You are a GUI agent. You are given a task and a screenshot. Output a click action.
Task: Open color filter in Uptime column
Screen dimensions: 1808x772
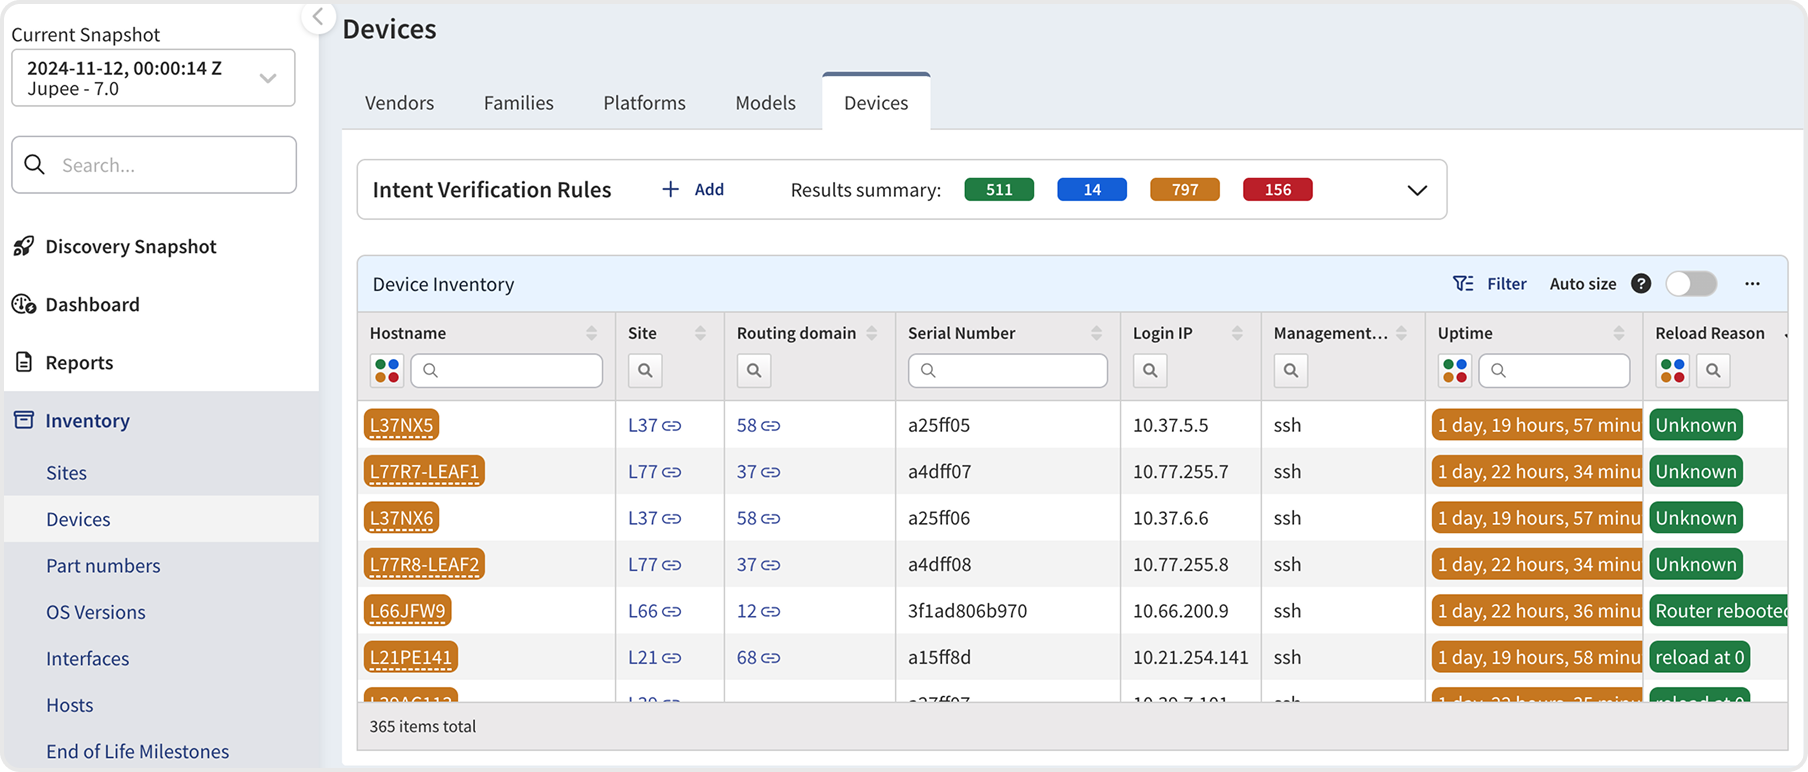[1455, 371]
